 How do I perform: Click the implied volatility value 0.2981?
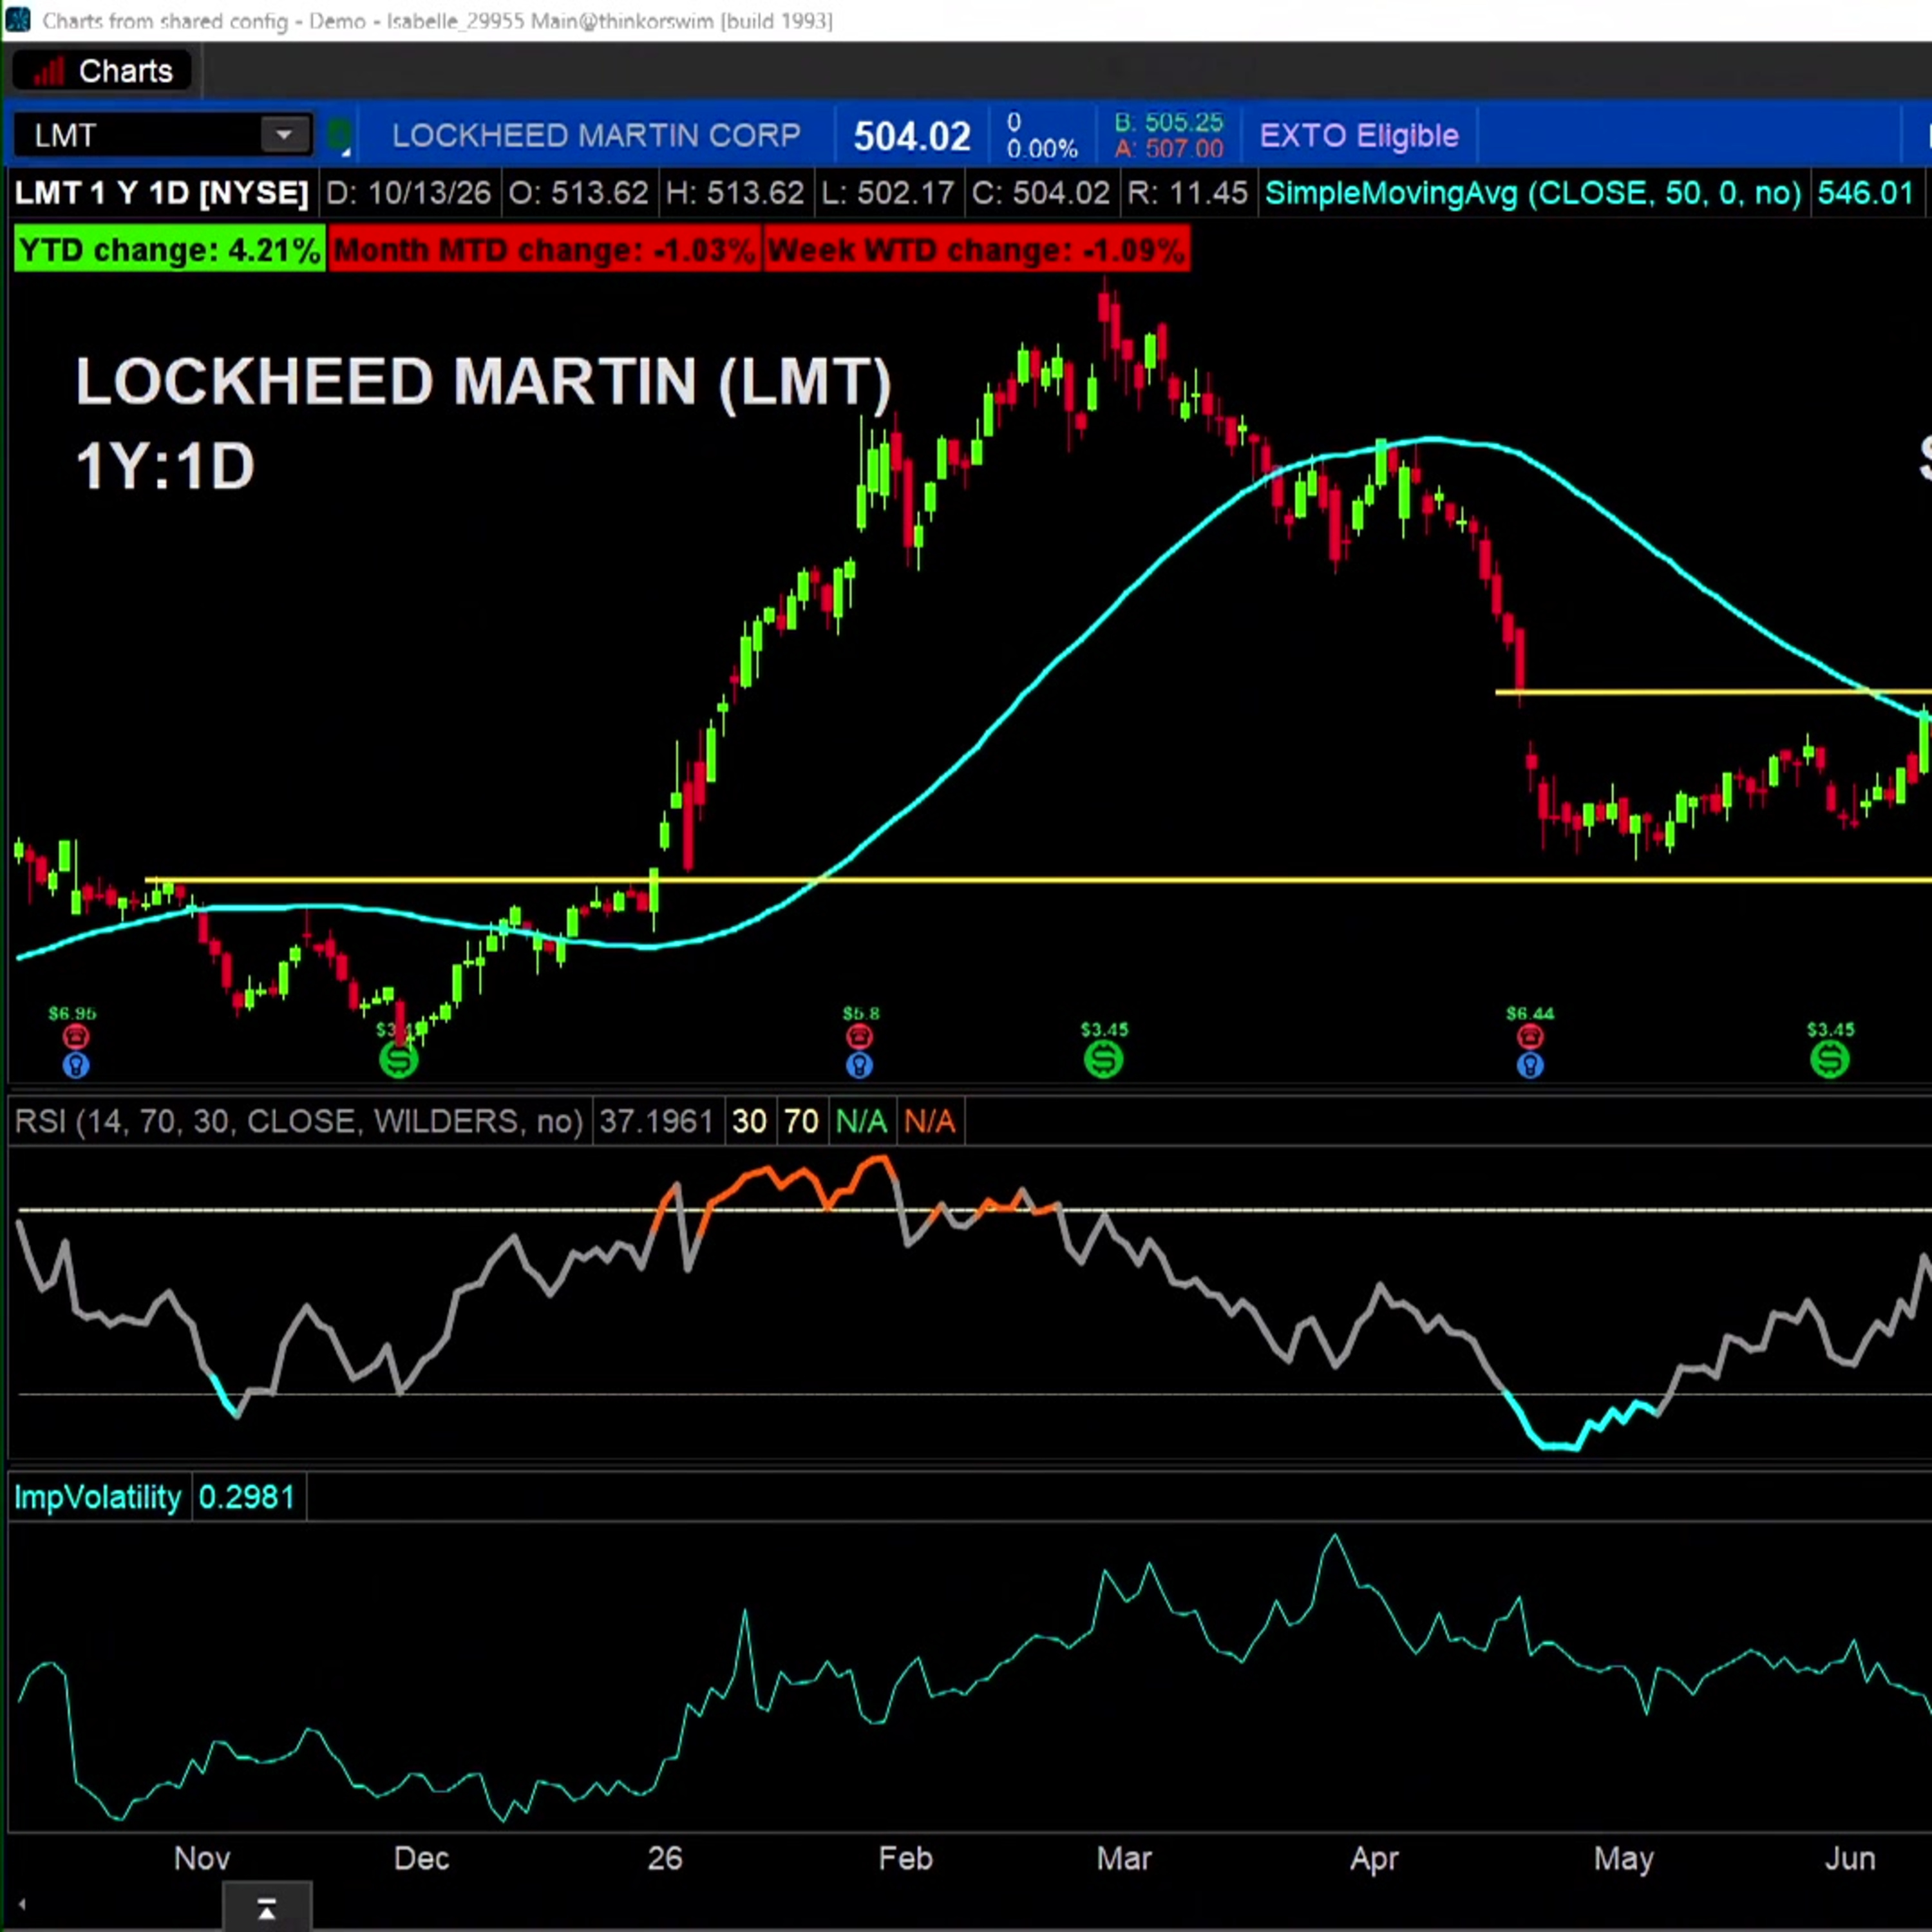pos(247,1497)
